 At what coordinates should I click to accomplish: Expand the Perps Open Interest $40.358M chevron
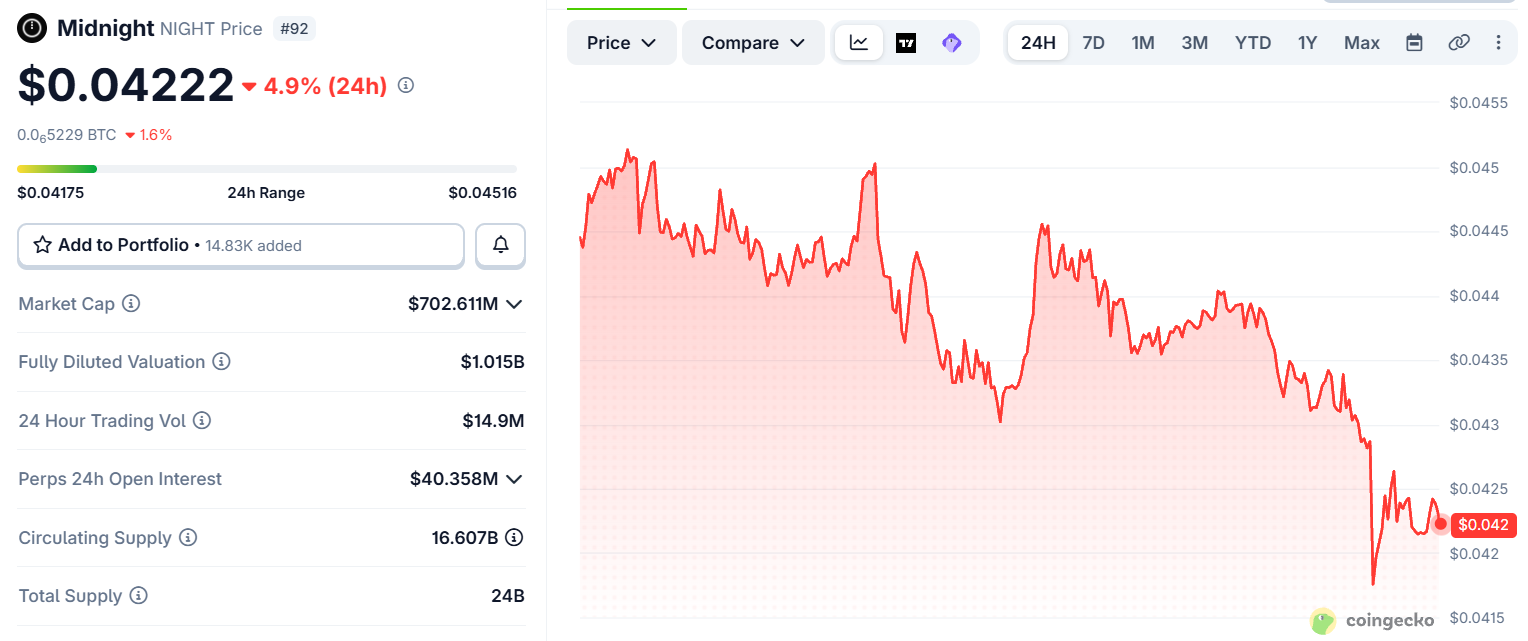(x=514, y=479)
